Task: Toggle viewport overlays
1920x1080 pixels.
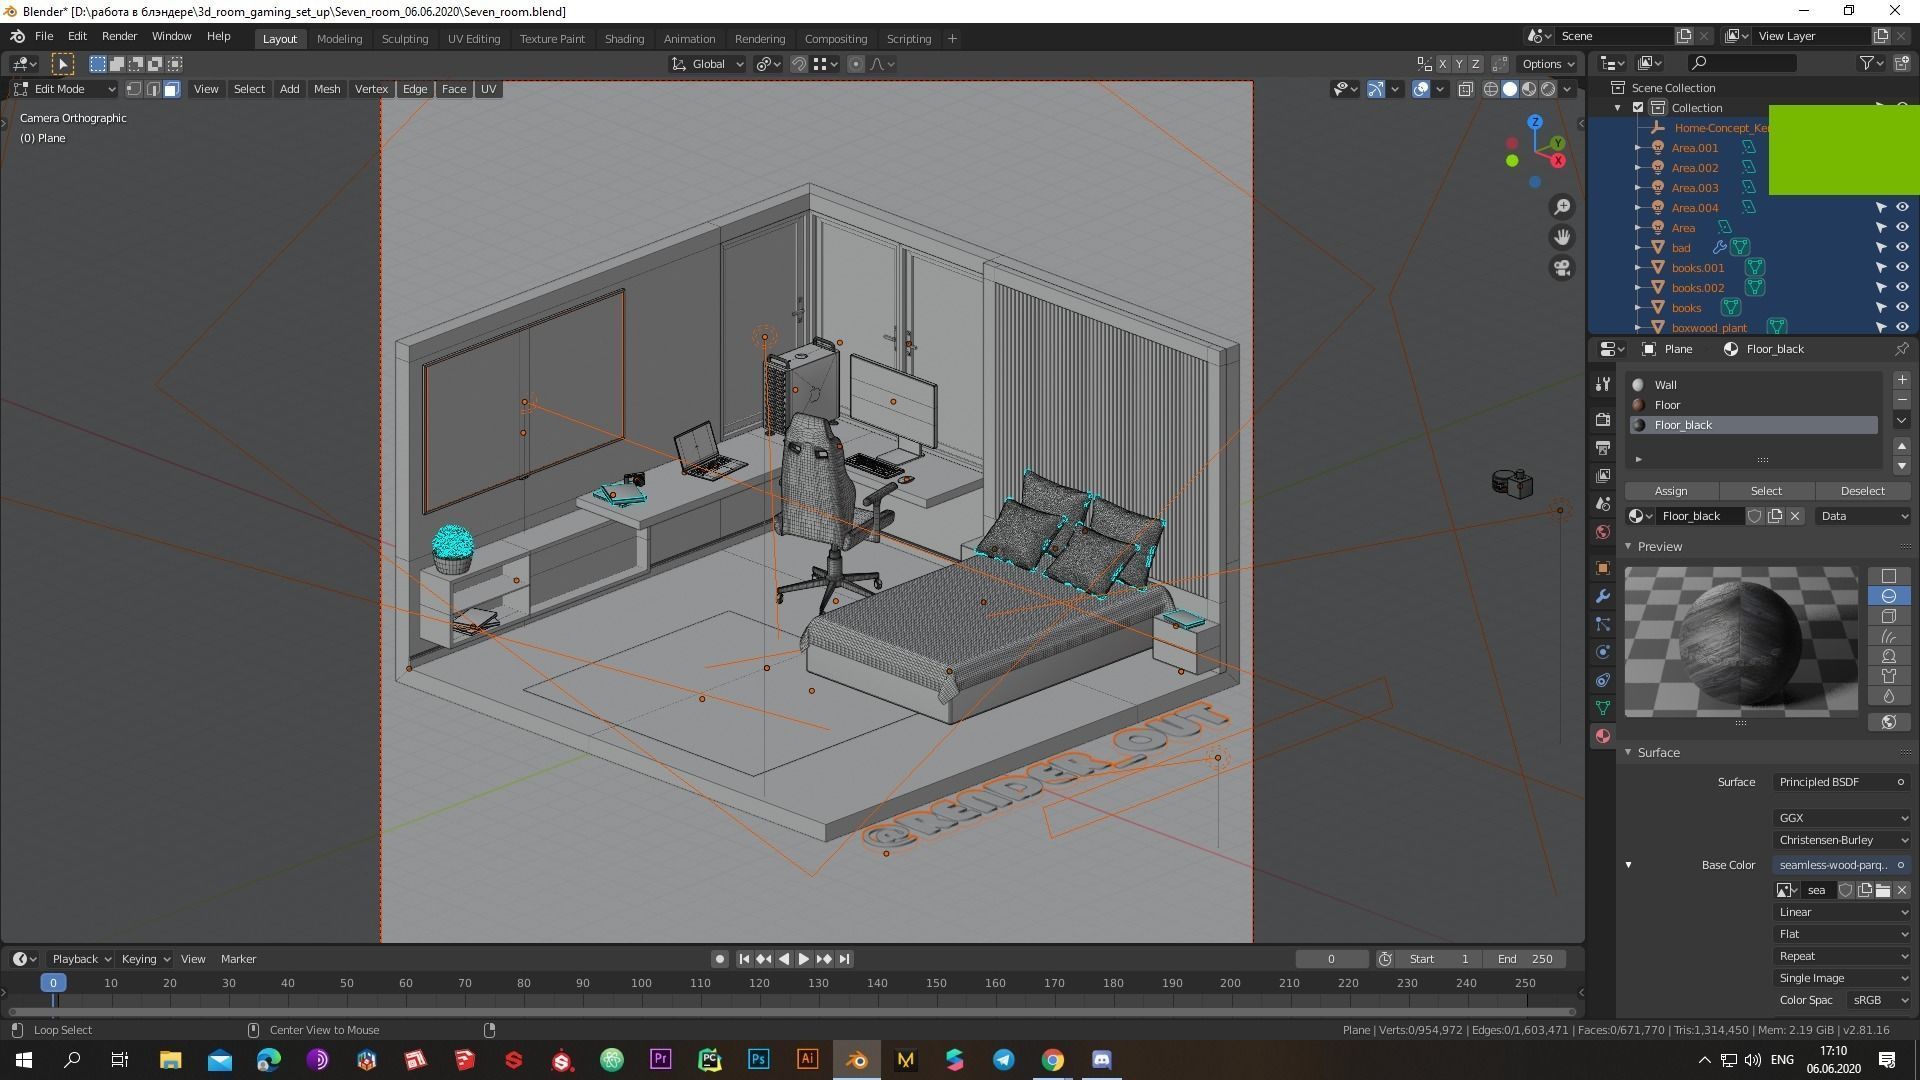Action: [1421, 89]
